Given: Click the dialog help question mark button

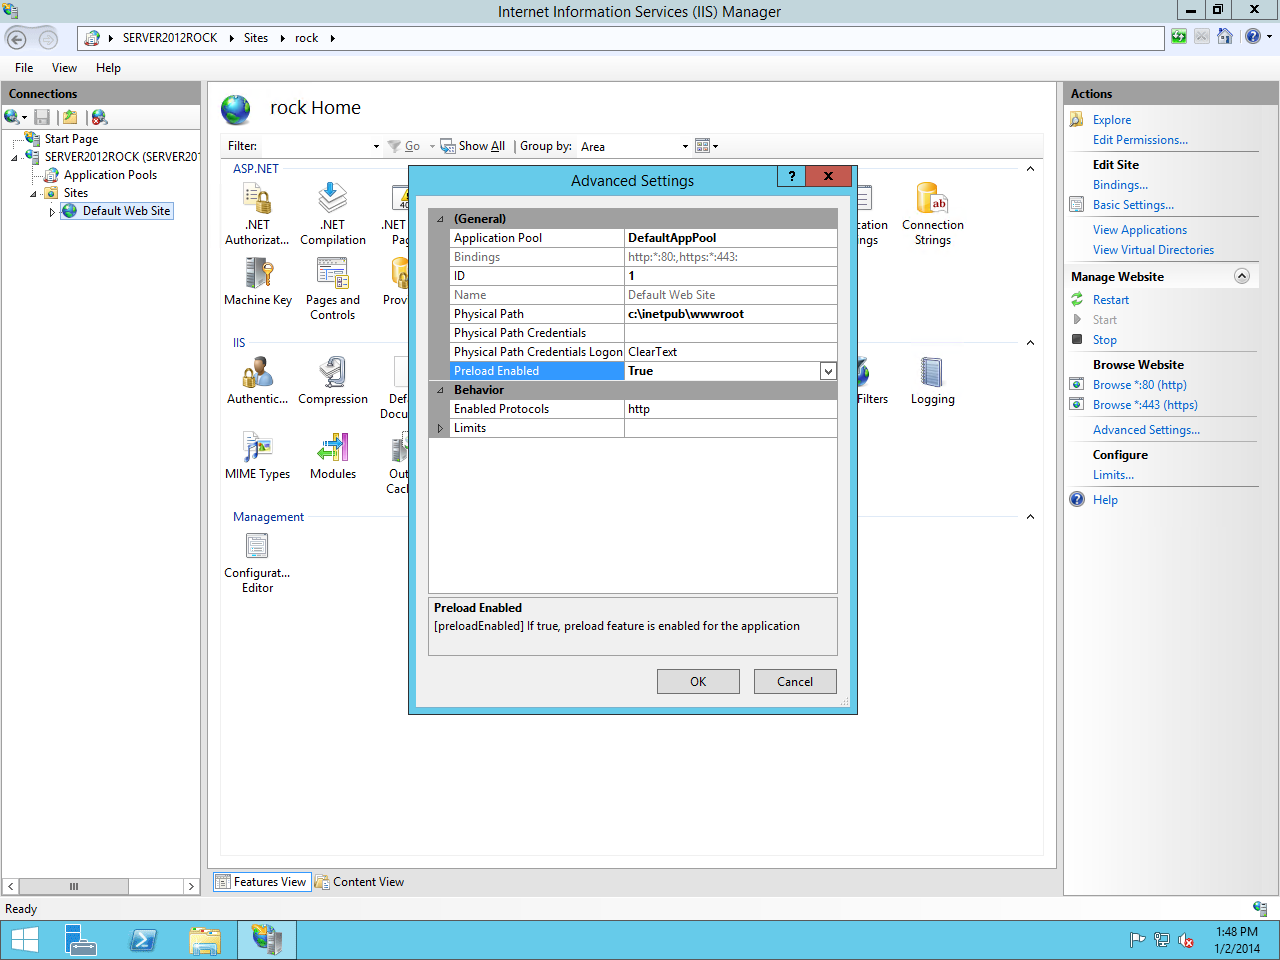Looking at the screenshot, I should pyautogui.click(x=791, y=176).
